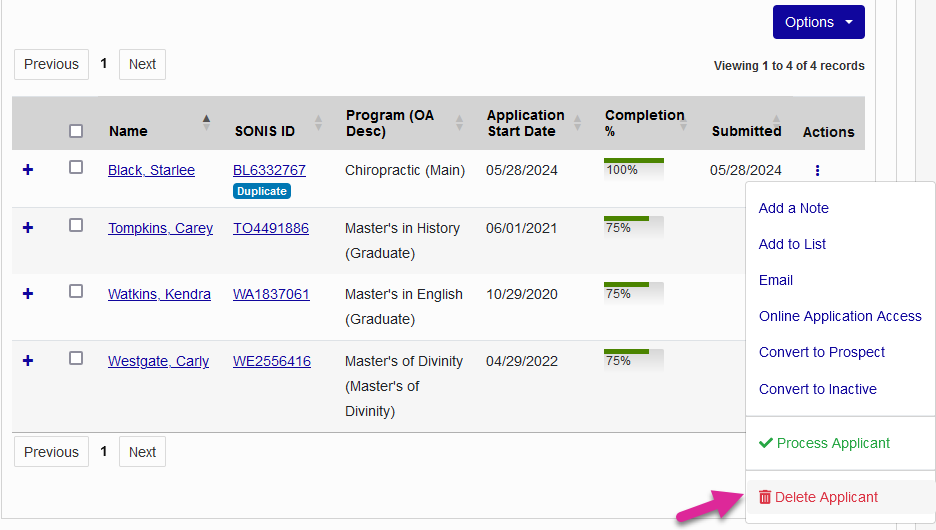Click Westgate's 75% completion progress bar
Image resolution: width=936 pixels, height=530 pixels.
634,360
